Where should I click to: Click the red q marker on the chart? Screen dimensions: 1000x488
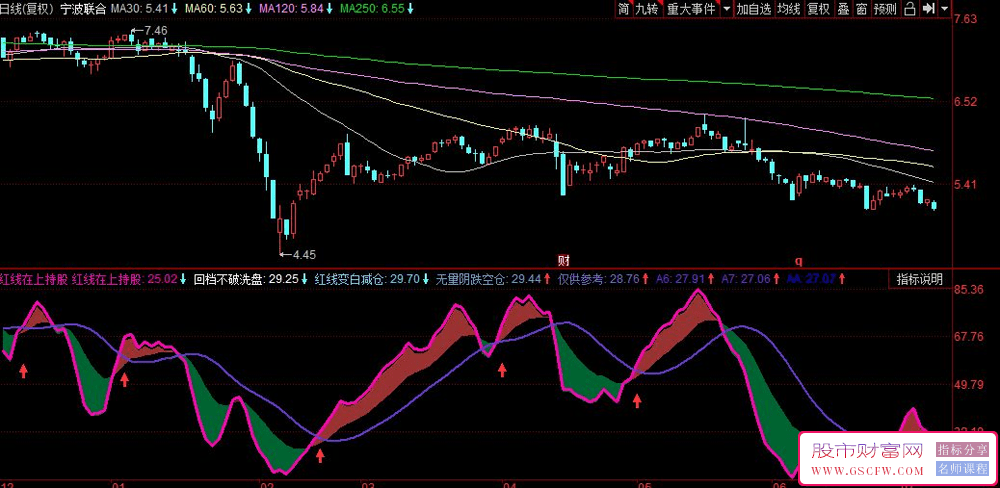pos(798,260)
